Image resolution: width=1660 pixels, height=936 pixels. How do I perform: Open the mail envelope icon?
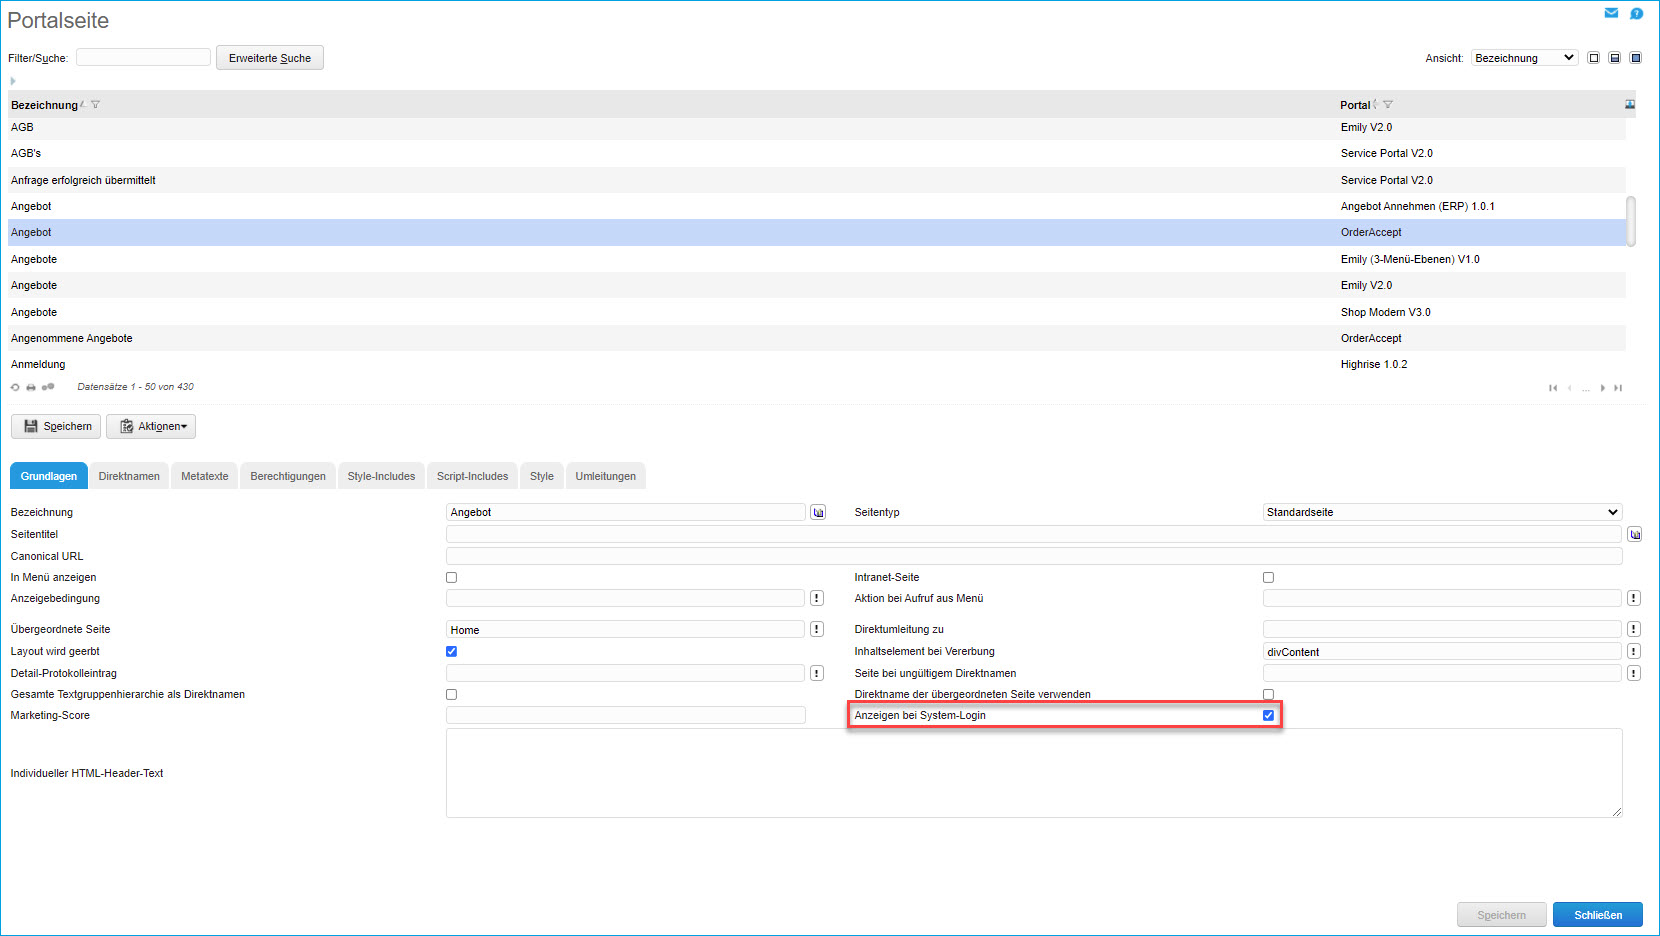click(1611, 13)
